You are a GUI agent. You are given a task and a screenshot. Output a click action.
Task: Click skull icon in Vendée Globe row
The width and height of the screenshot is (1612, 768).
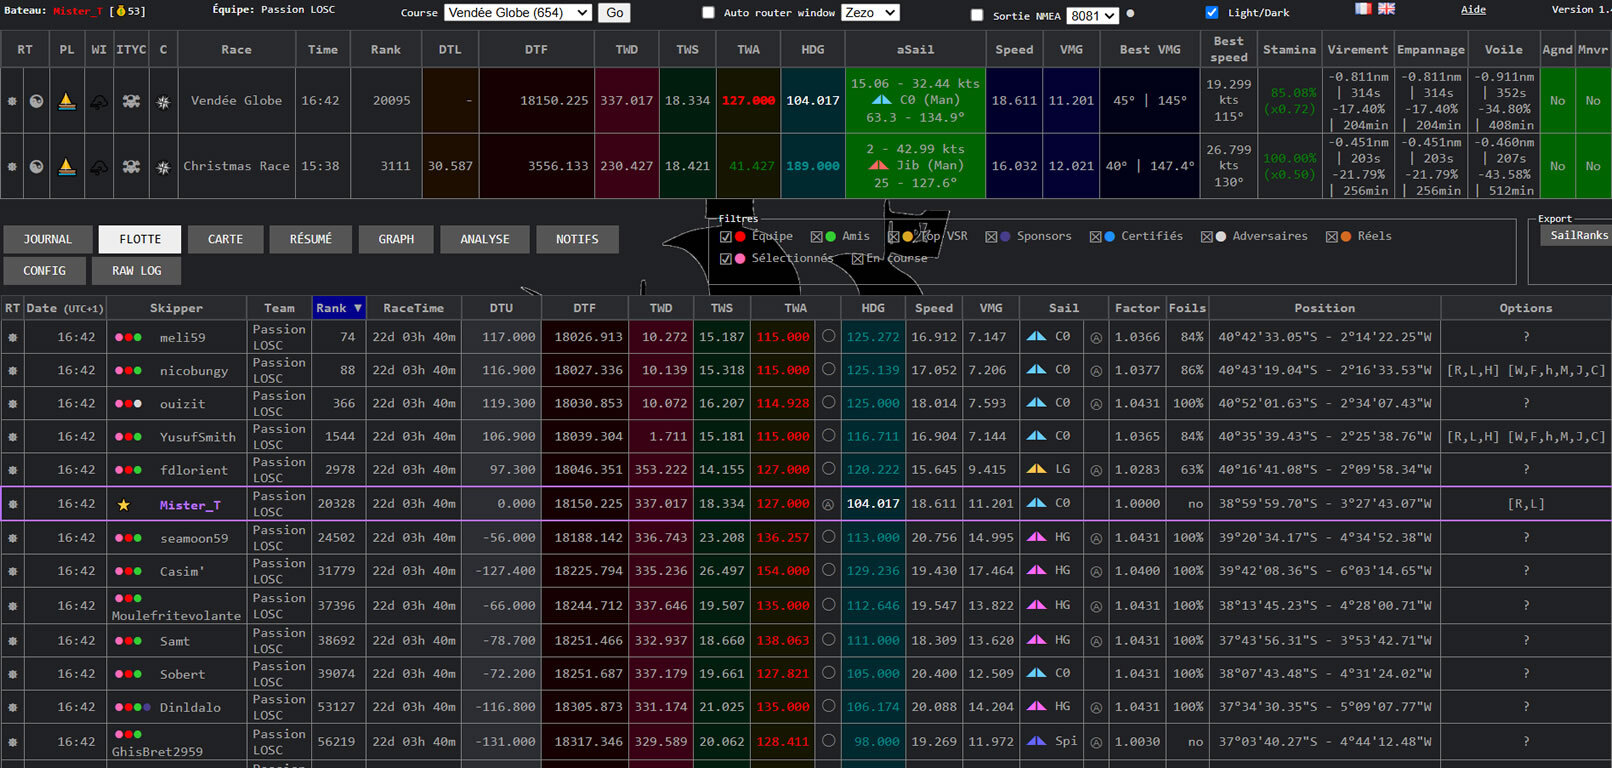click(131, 101)
